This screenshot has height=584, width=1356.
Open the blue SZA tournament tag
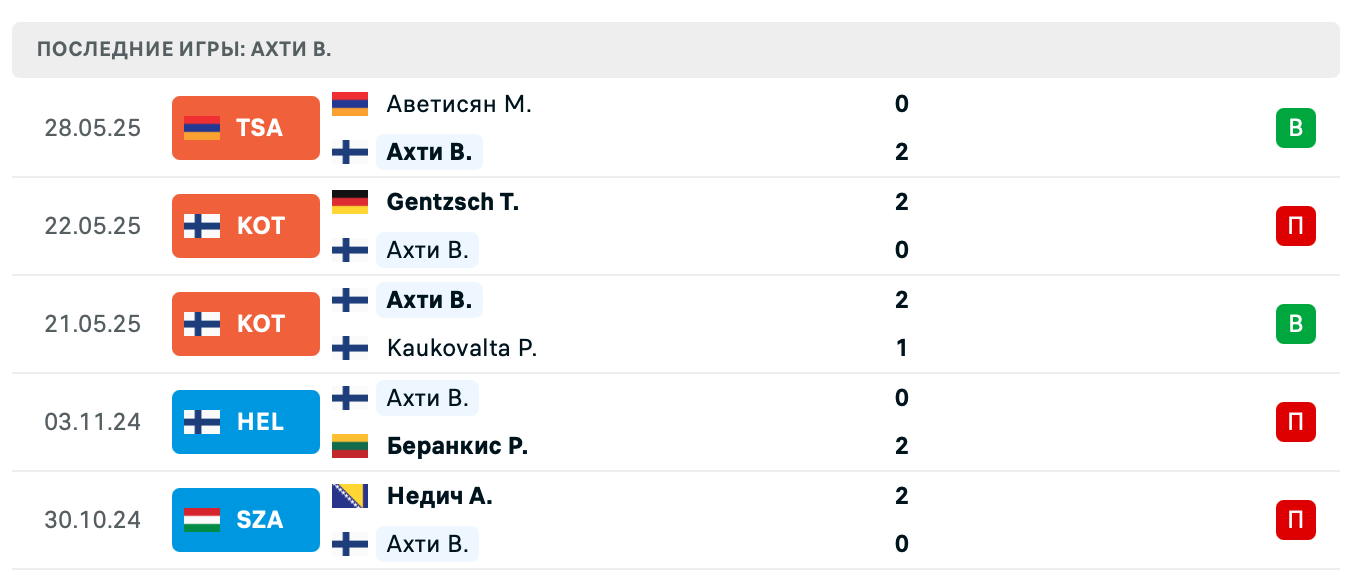pyautogui.click(x=246, y=520)
